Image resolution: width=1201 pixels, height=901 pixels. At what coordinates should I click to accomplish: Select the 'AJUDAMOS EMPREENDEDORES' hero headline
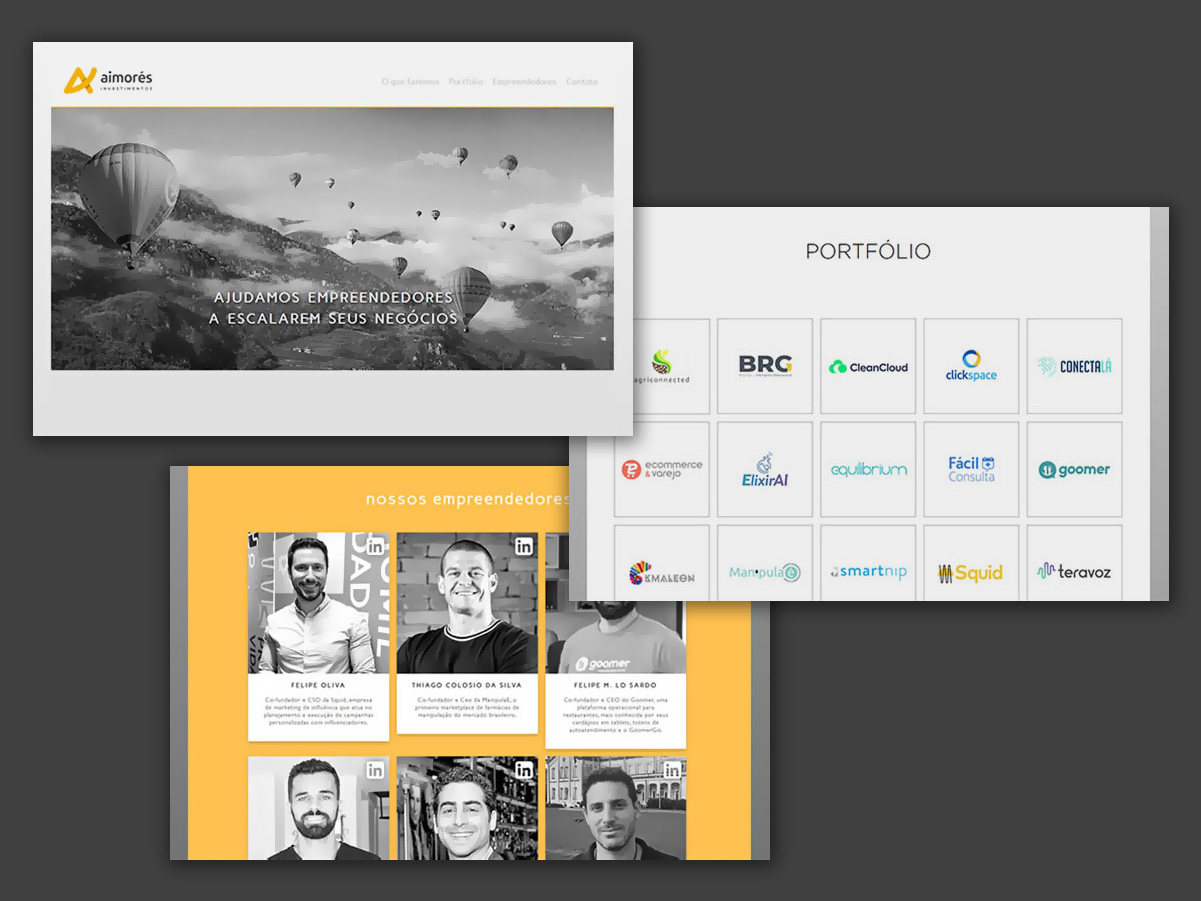click(x=333, y=298)
